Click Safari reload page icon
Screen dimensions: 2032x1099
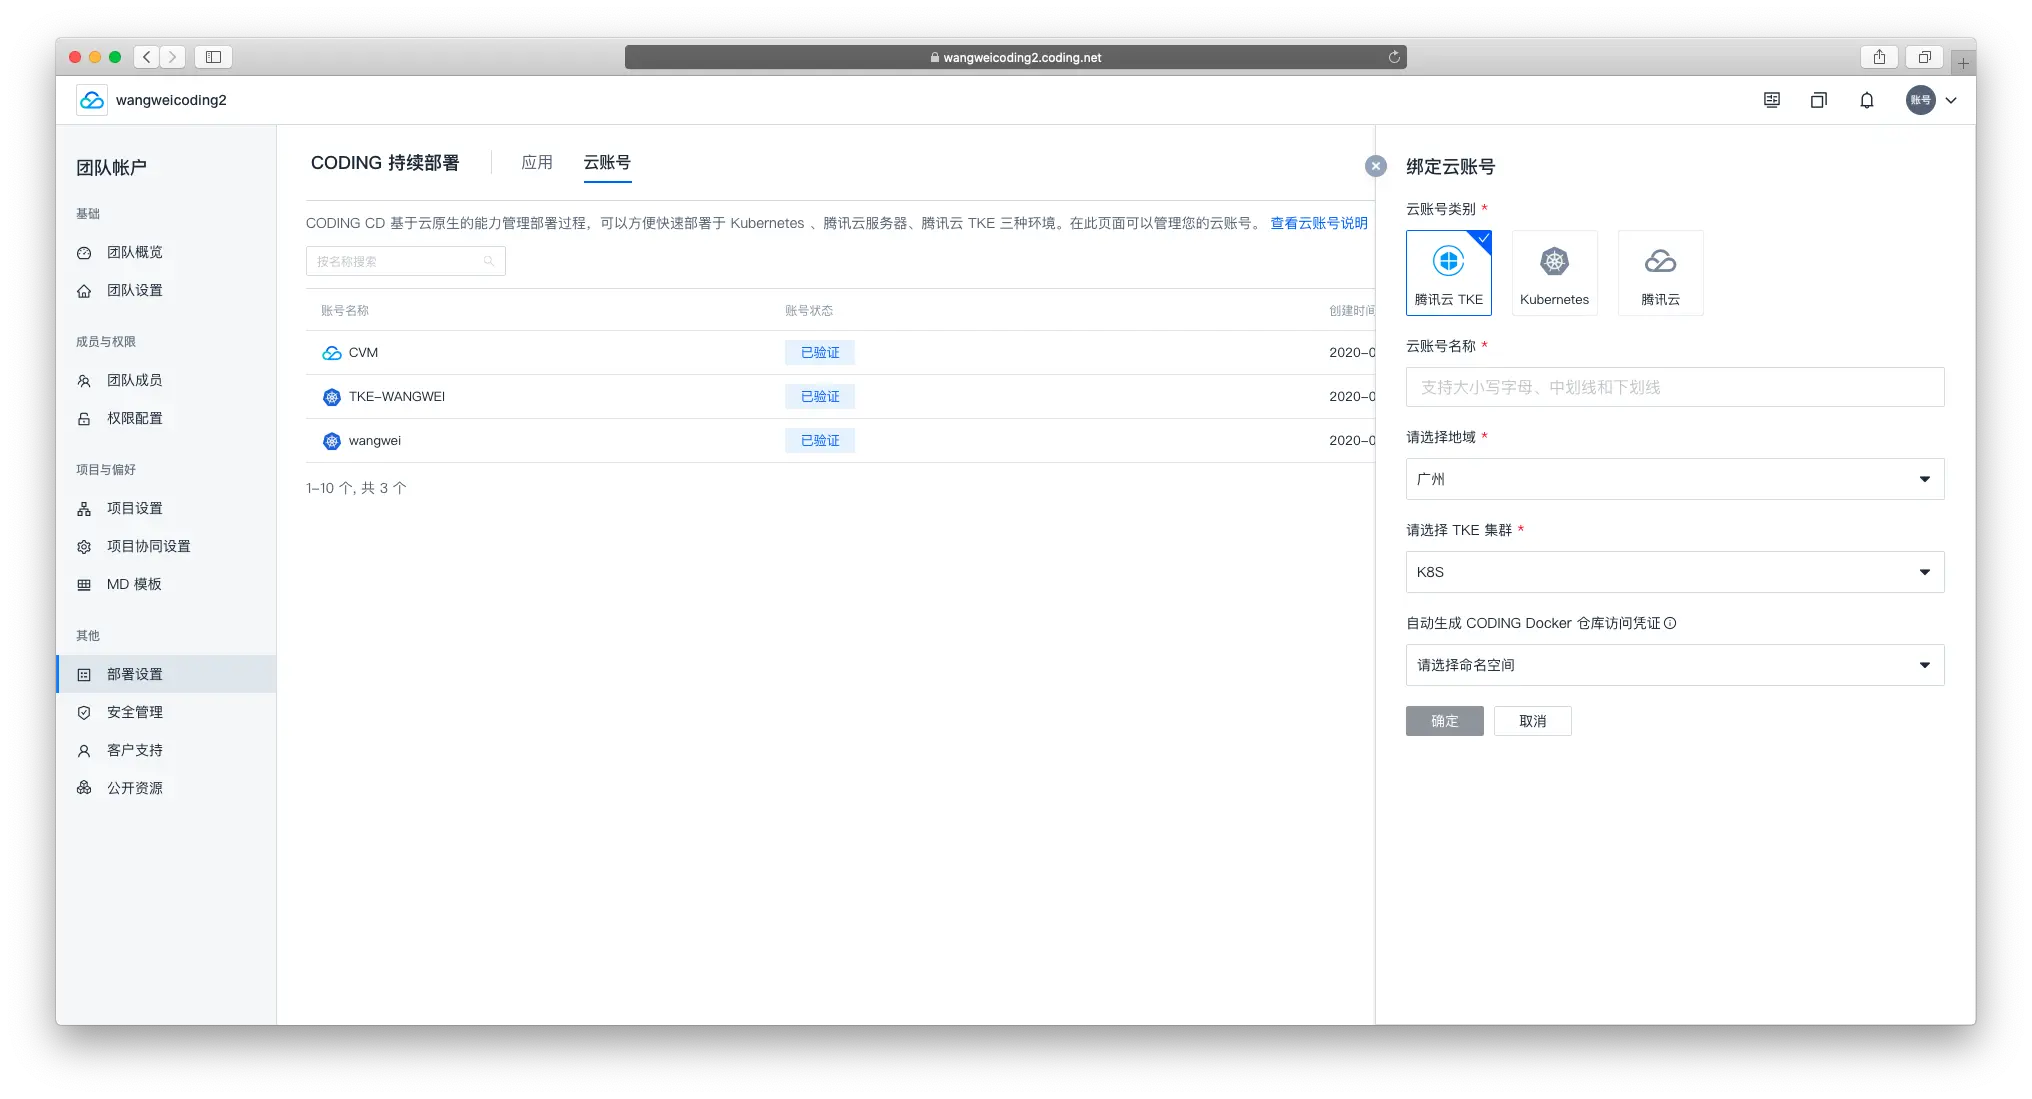point(1394,57)
